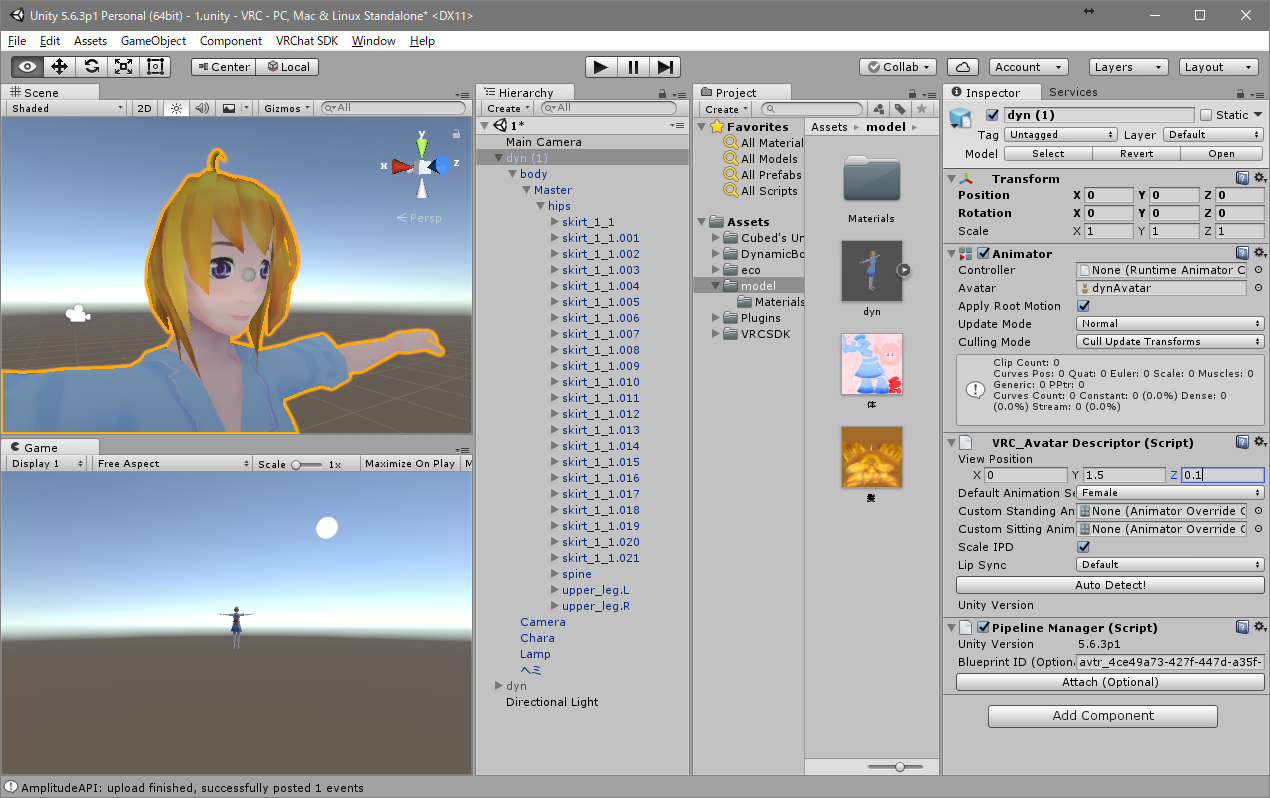Open Transform component help icon
This screenshot has height=798, width=1270.
[1242, 178]
